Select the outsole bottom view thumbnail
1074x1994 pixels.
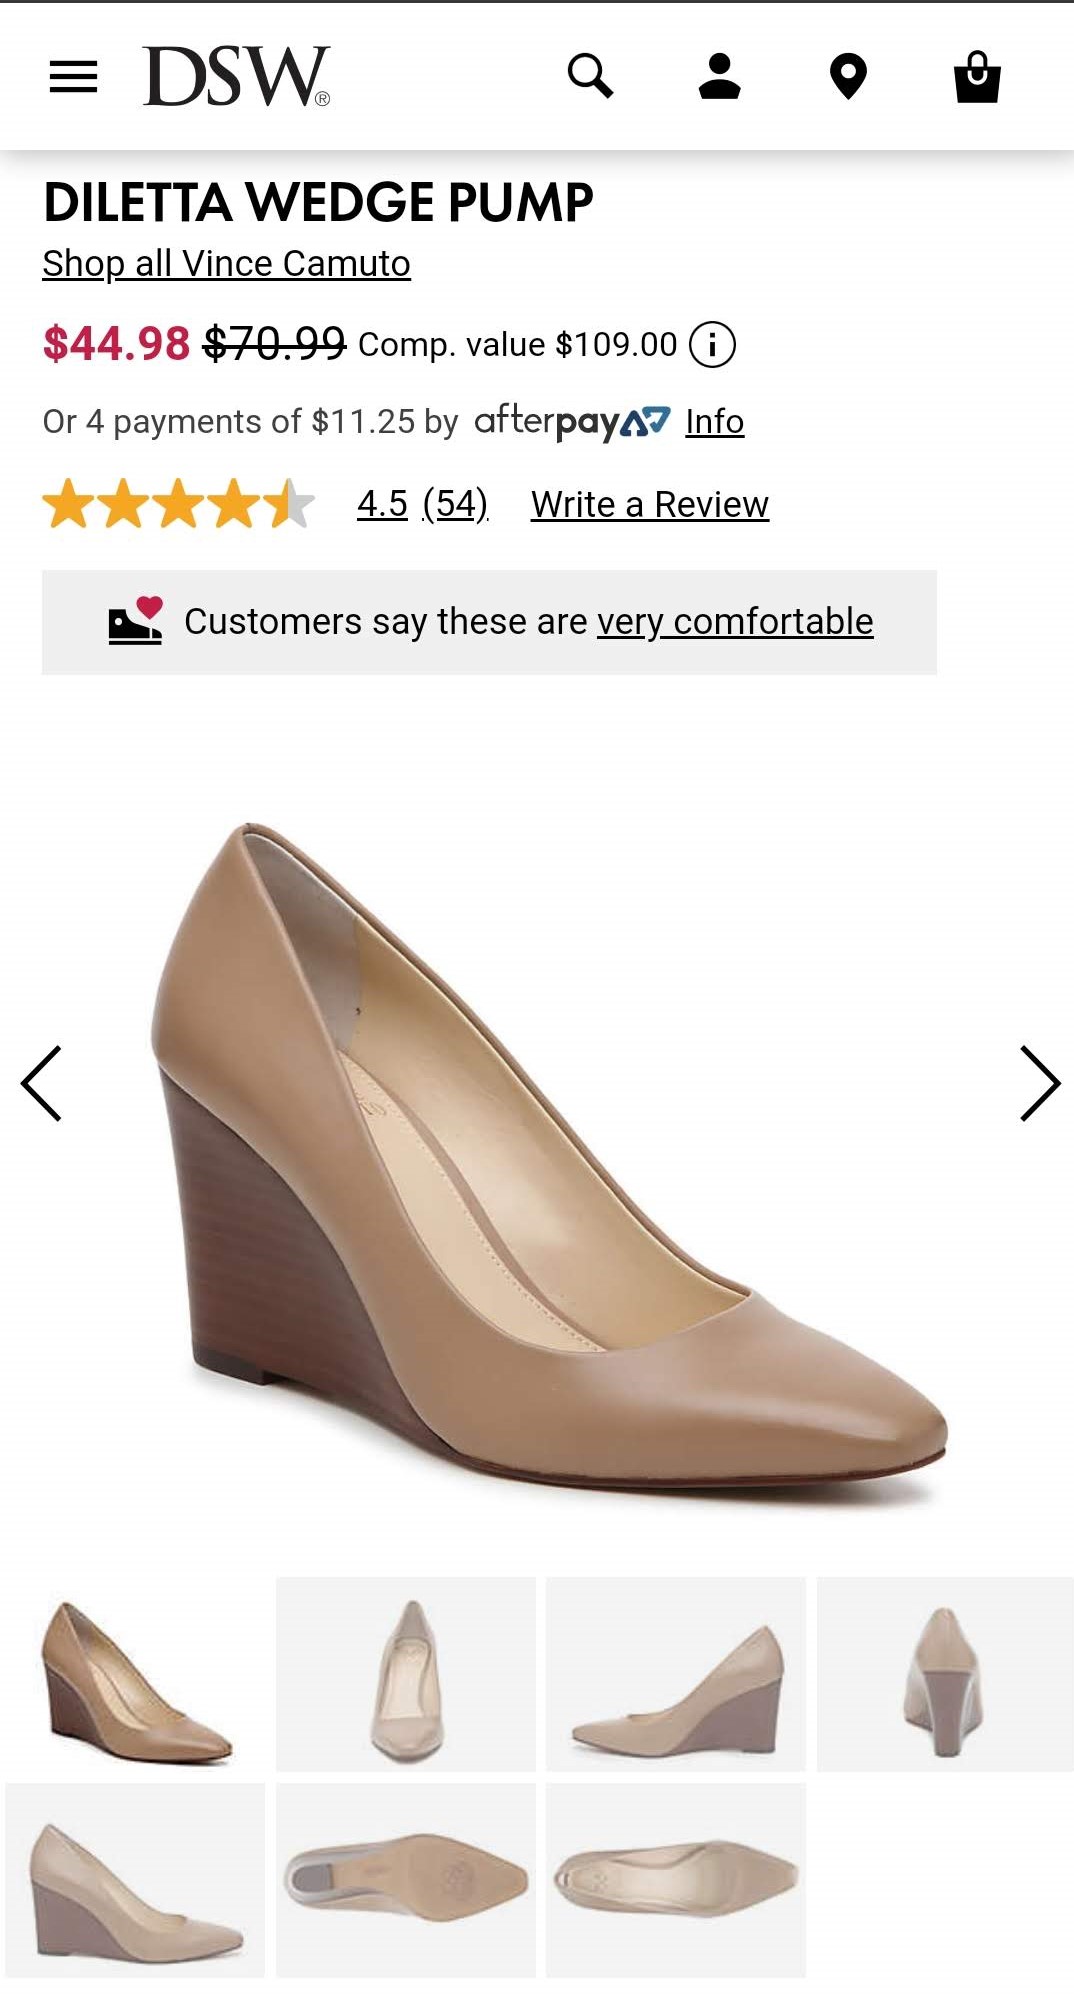pos(406,1880)
